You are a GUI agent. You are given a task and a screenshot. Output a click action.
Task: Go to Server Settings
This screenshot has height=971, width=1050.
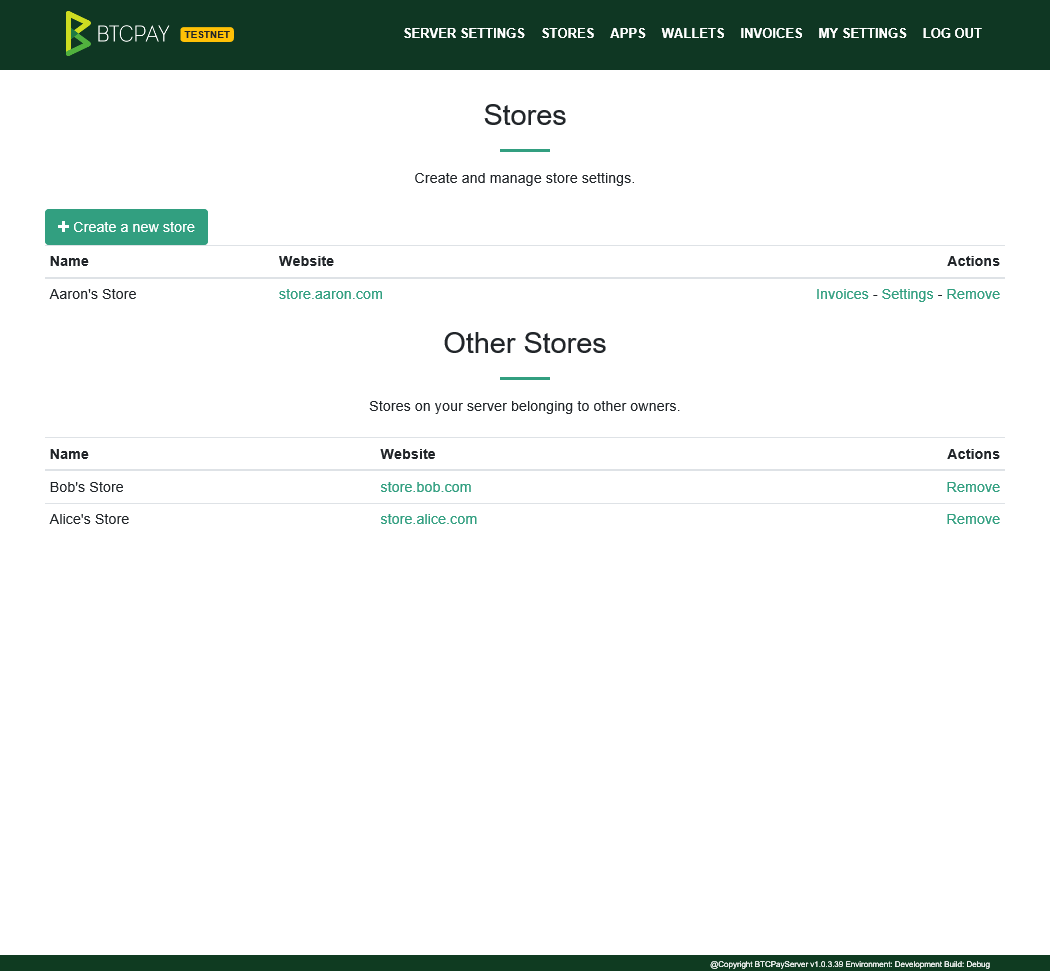click(463, 33)
